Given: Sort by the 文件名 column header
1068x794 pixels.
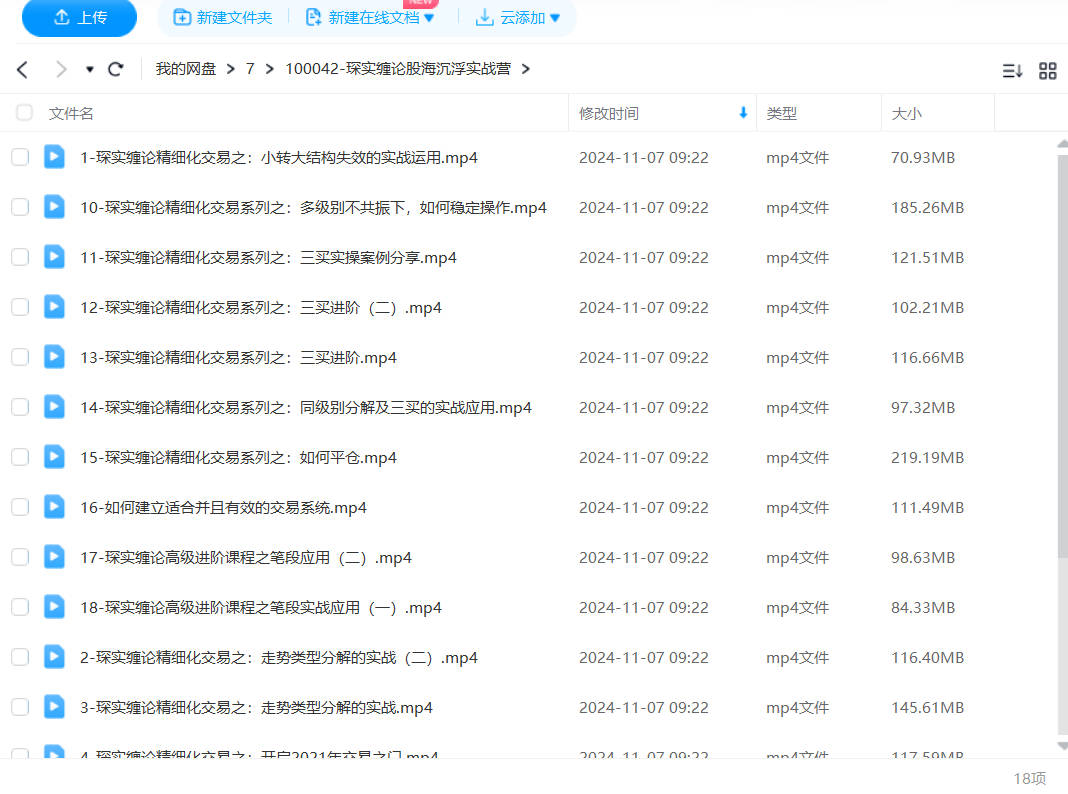Looking at the screenshot, I should tap(71, 113).
